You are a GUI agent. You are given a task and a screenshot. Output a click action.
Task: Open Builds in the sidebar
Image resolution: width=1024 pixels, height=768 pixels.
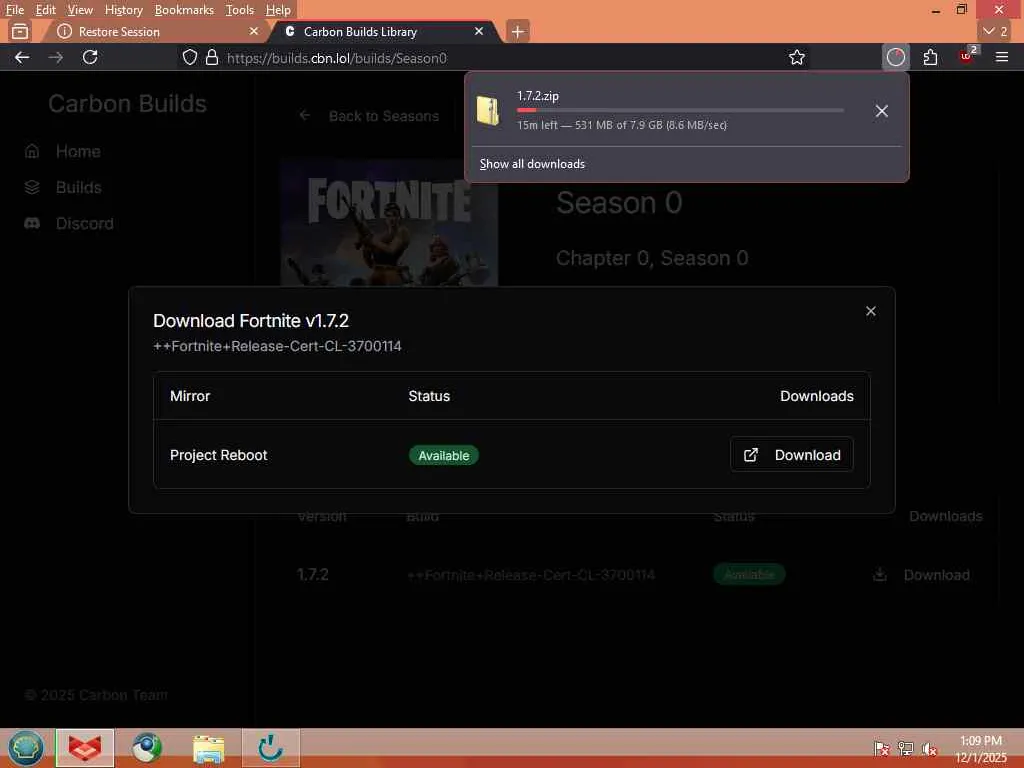78,187
